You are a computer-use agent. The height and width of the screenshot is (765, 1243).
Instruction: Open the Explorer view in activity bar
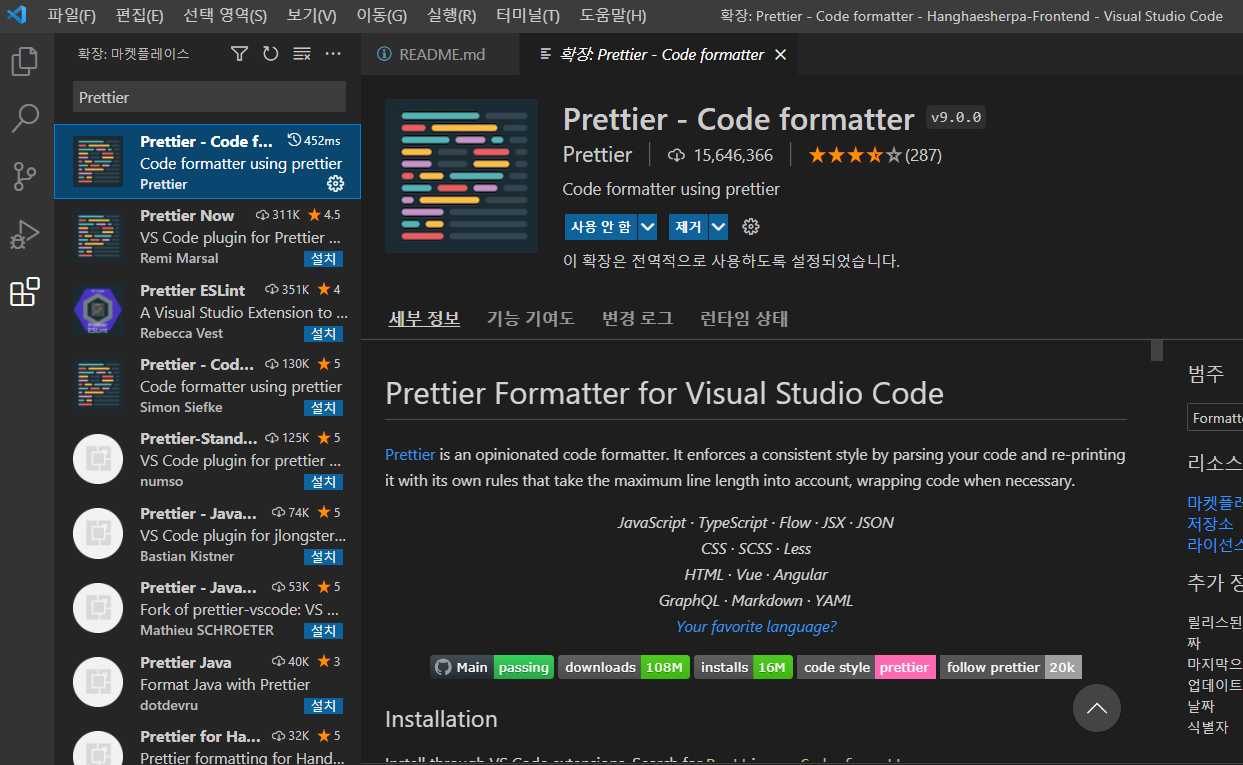pyautogui.click(x=25, y=62)
